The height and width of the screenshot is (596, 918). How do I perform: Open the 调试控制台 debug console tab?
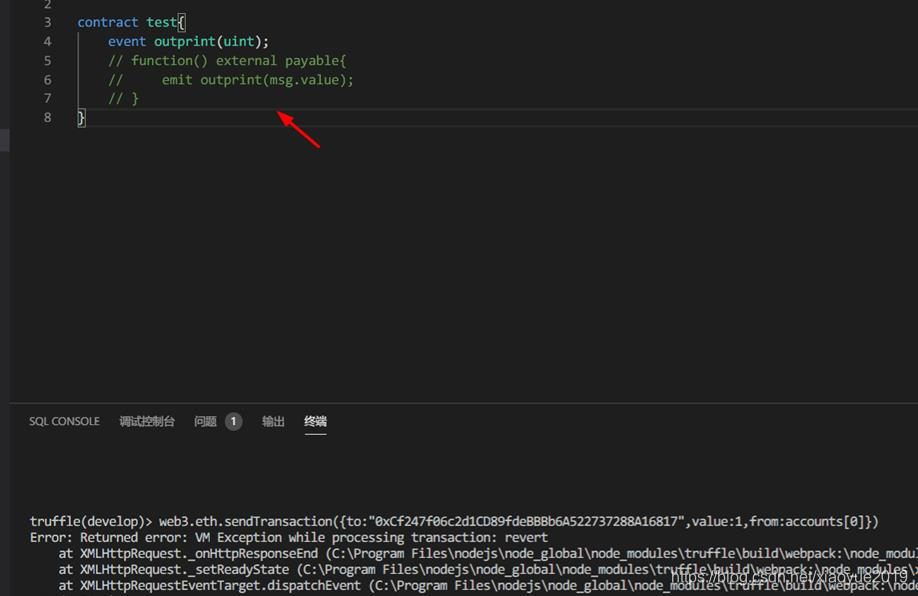point(147,422)
